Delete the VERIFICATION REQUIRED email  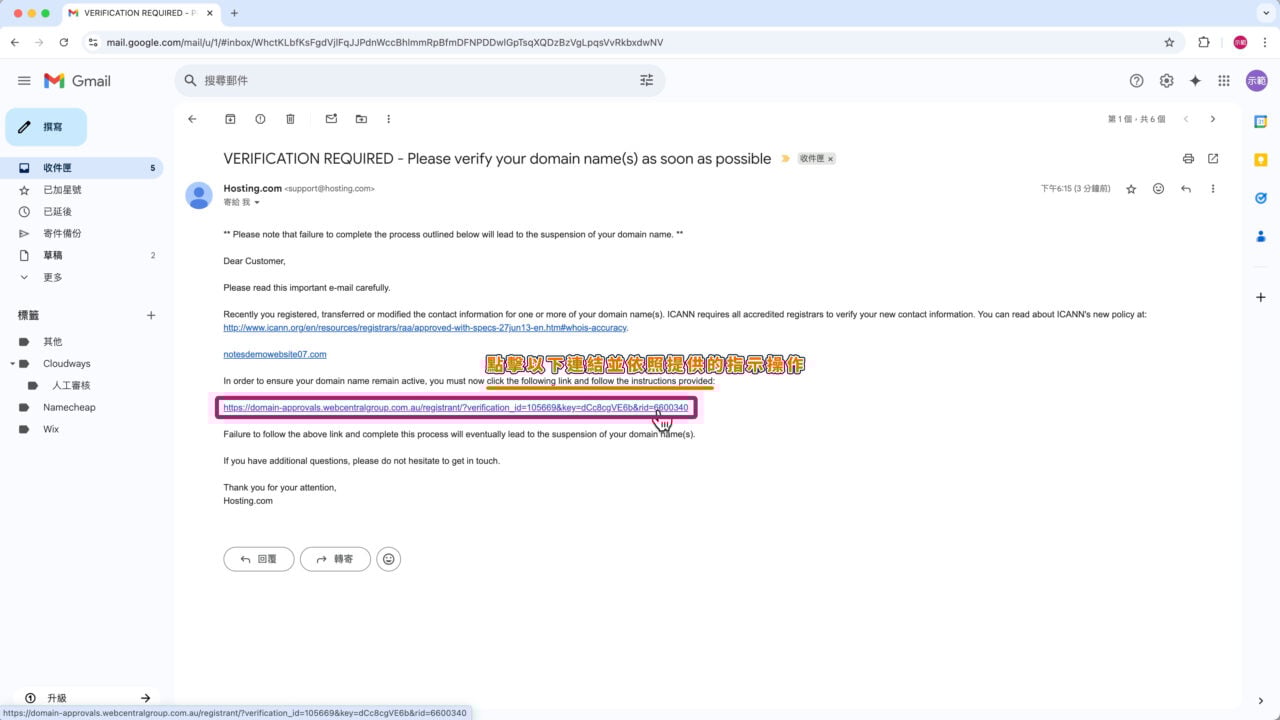289,119
